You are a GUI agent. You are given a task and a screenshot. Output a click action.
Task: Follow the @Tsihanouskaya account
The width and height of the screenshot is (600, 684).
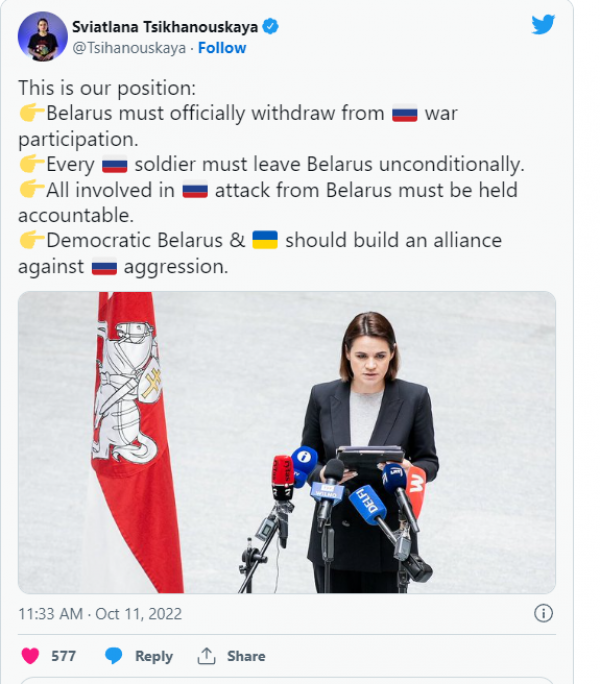pos(222,48)
